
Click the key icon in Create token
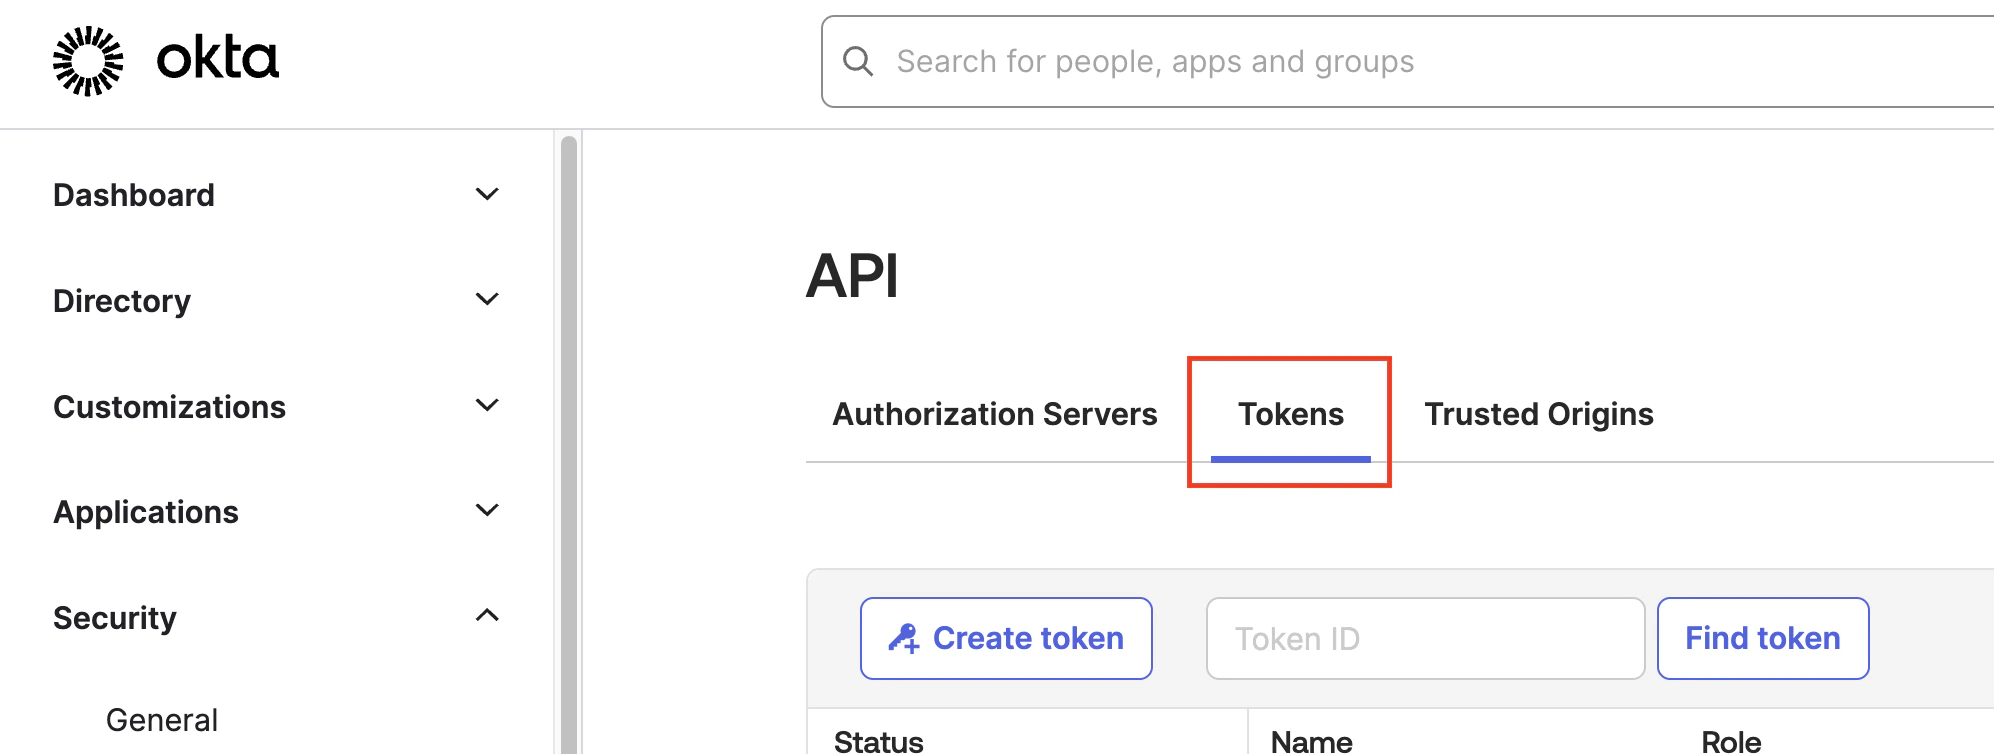904,638
